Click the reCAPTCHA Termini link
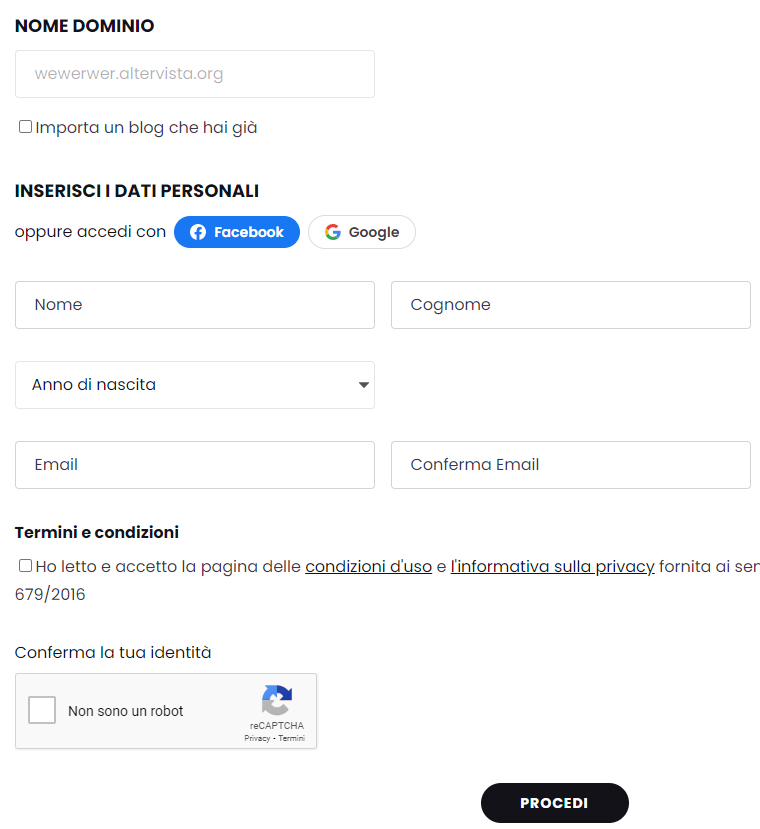The image size is (760, 829). pyautogui.click(x=290, y=737)
